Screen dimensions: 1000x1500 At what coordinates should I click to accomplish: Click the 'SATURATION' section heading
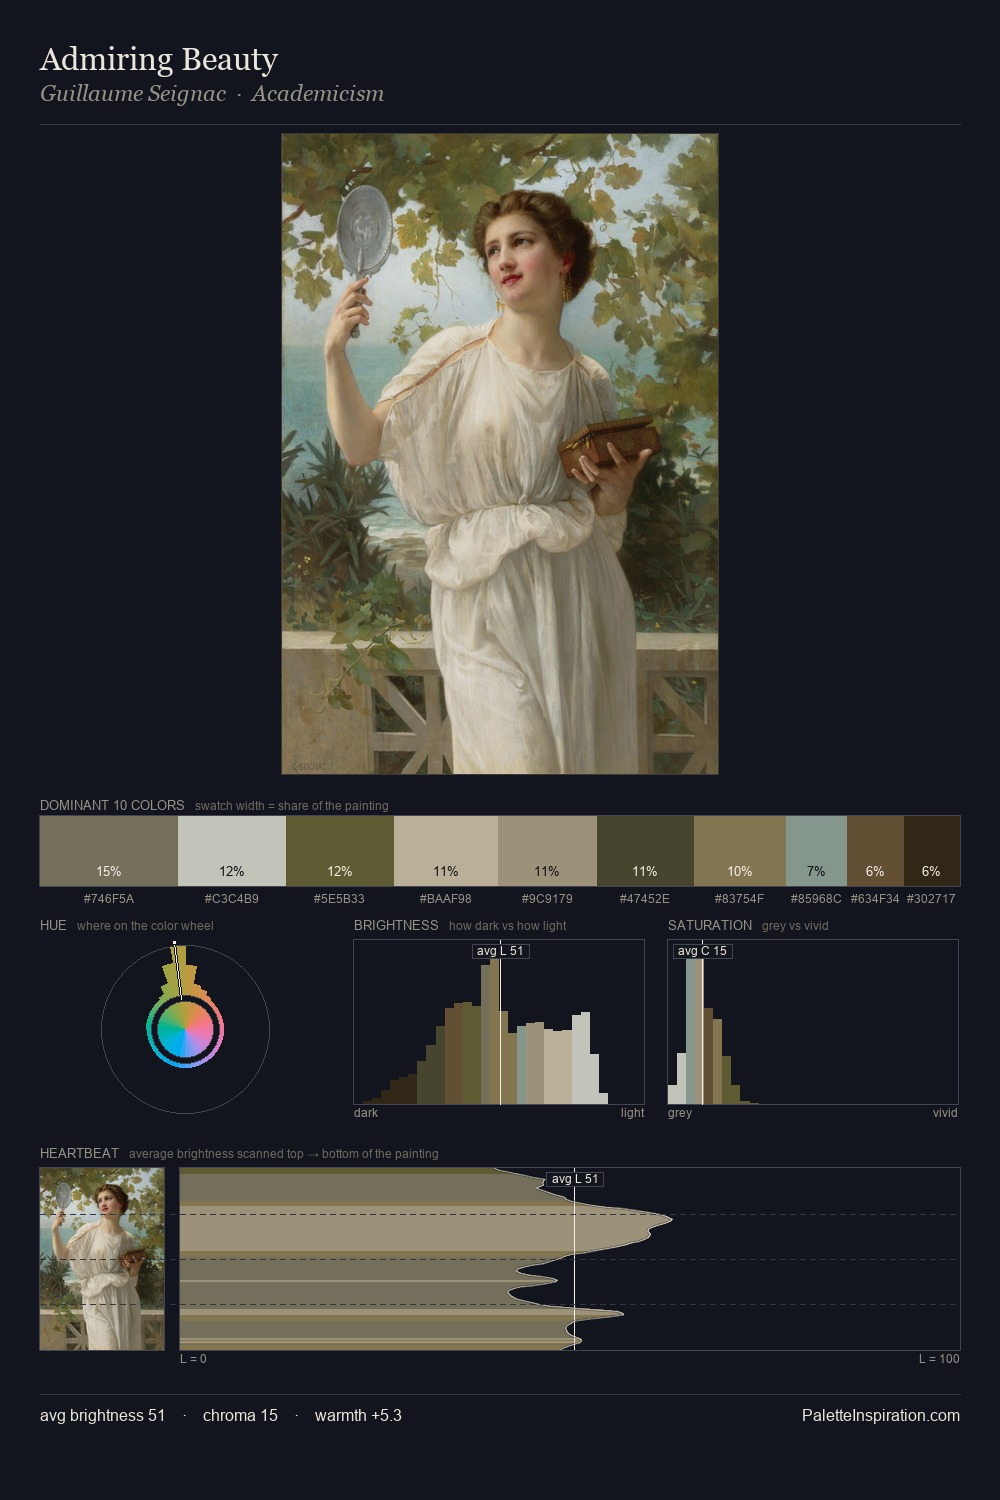coord(710,925)
